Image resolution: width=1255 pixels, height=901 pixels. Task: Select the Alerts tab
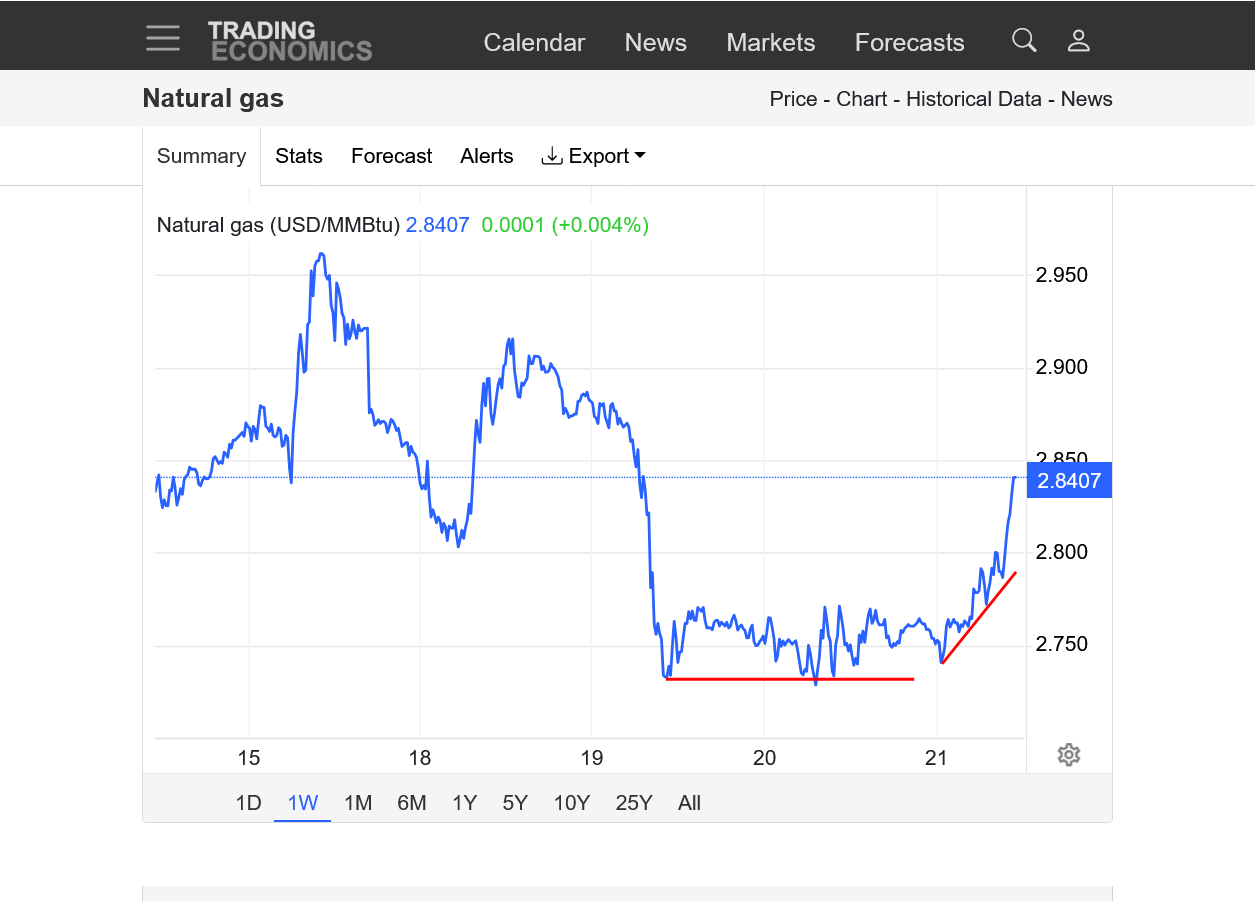point(486,156)
